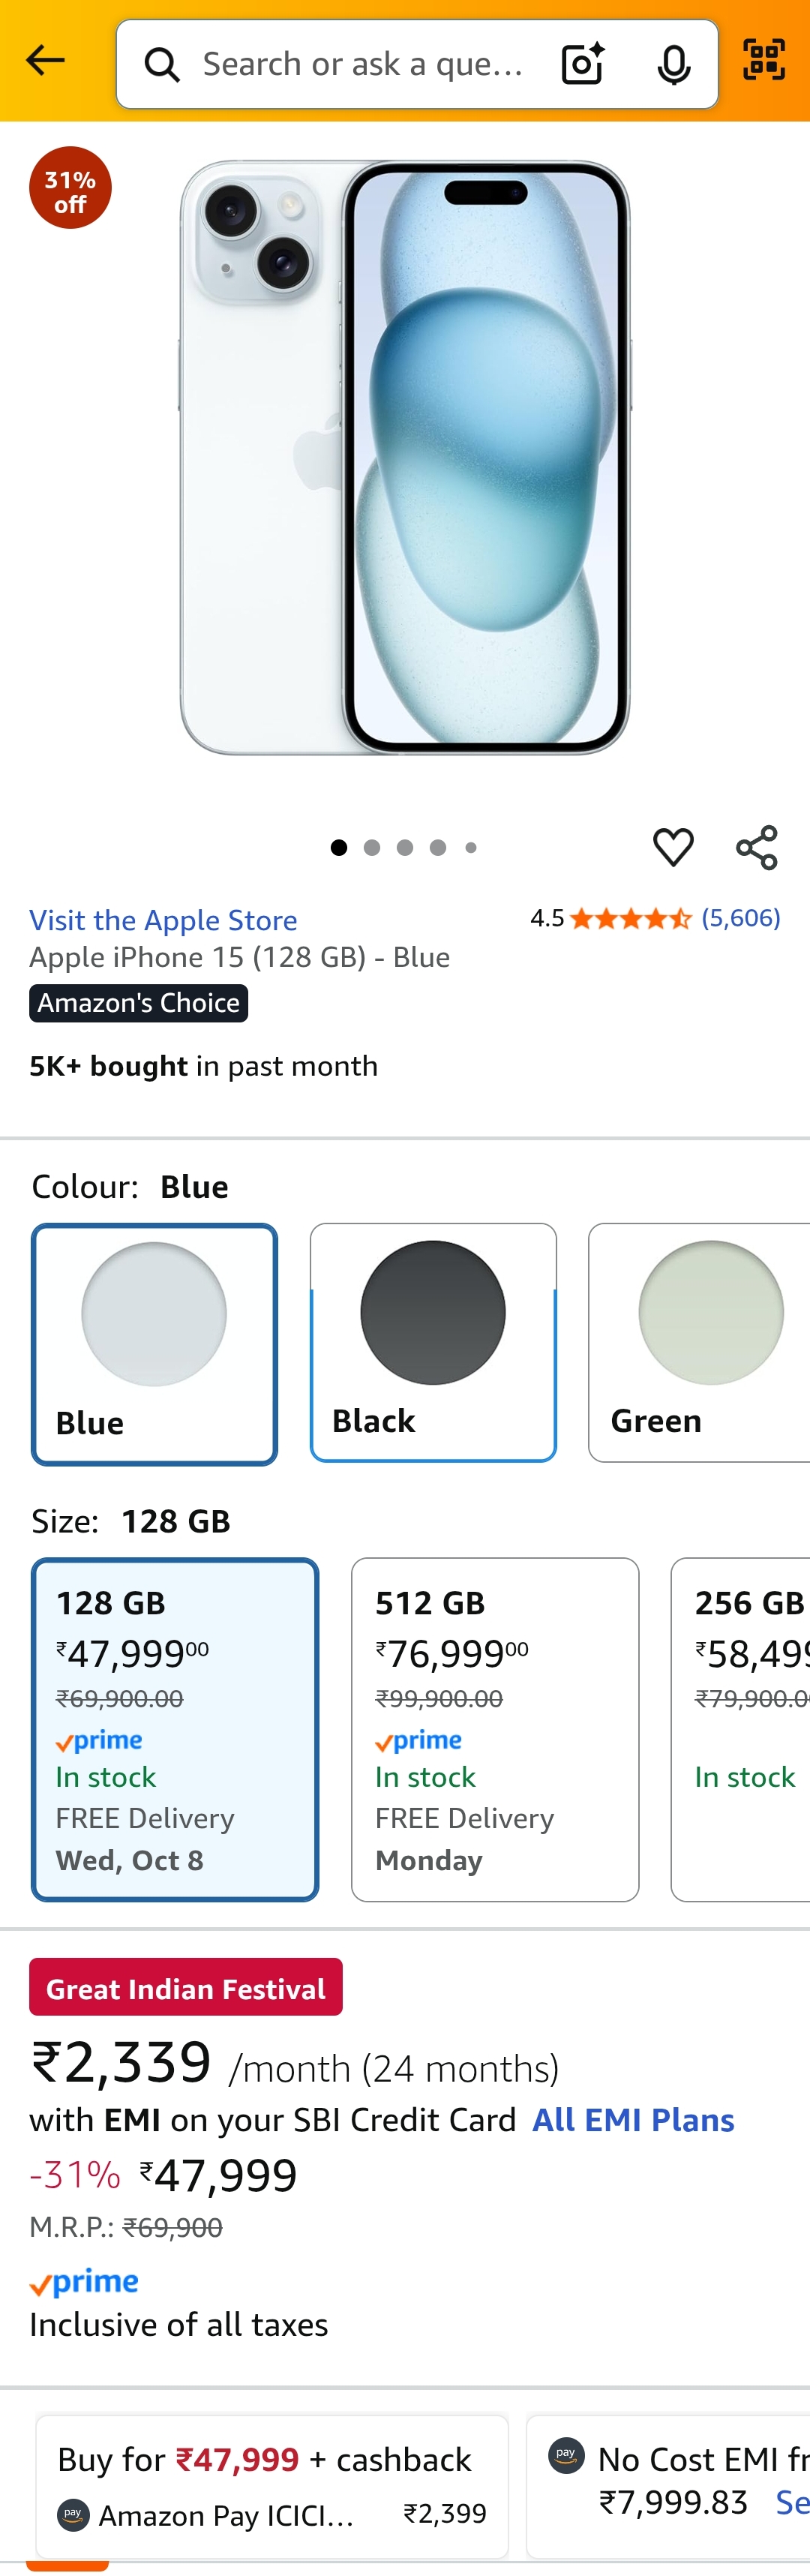Add to wishlist with heart icon
Viewport: 810px width, 2576px height.
coord(673,847)
